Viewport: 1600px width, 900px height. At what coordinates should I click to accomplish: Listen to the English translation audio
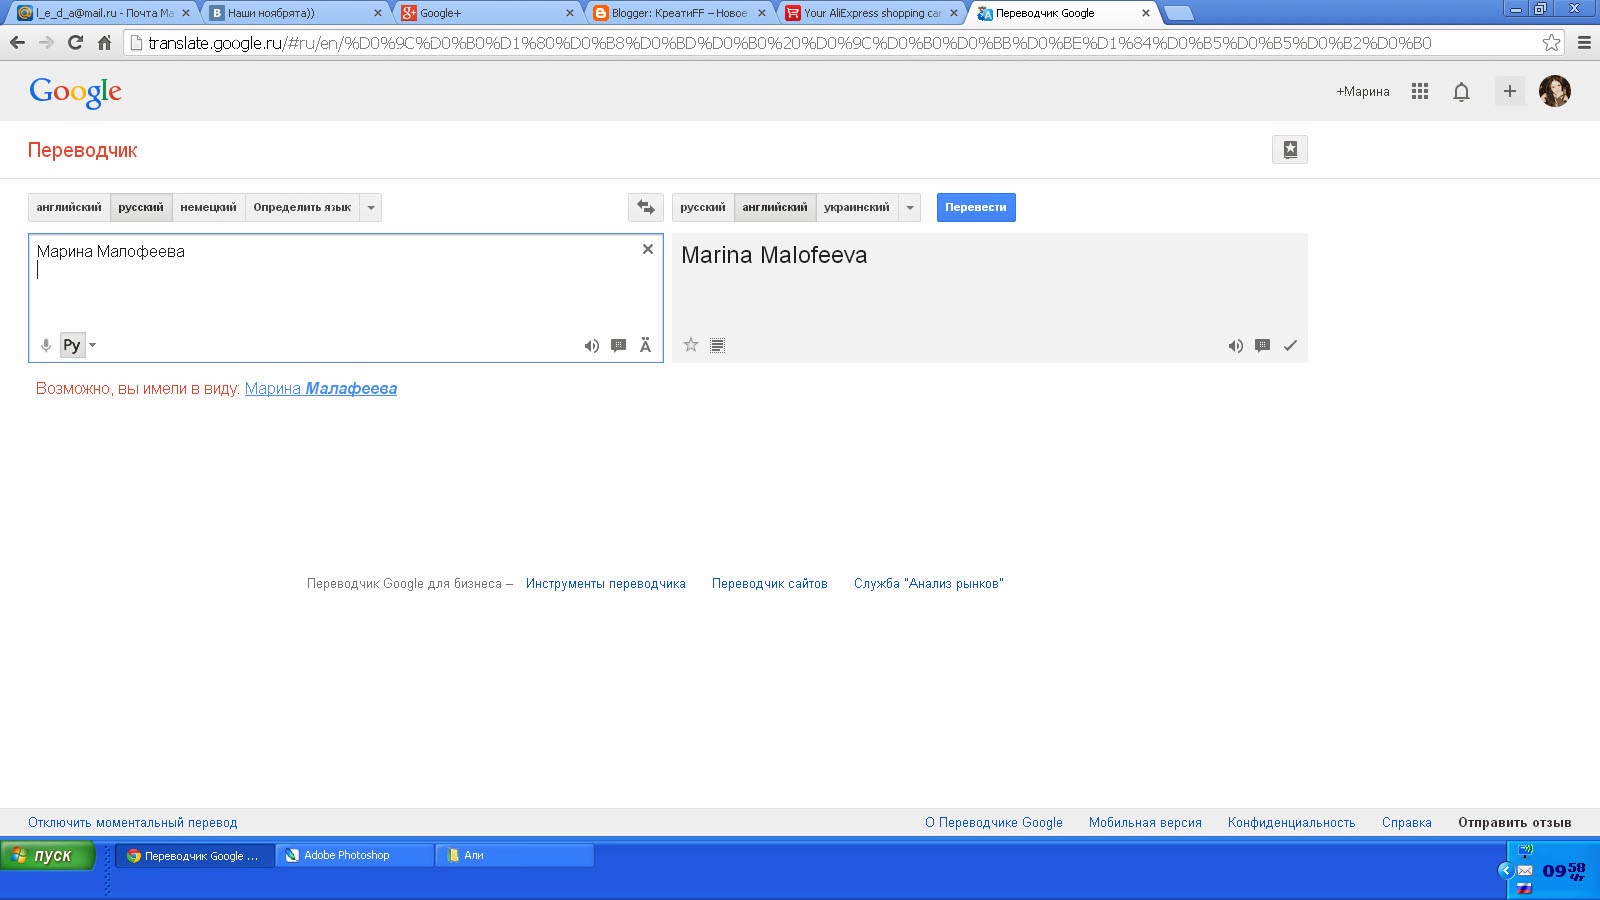[x=1236, y=346]
